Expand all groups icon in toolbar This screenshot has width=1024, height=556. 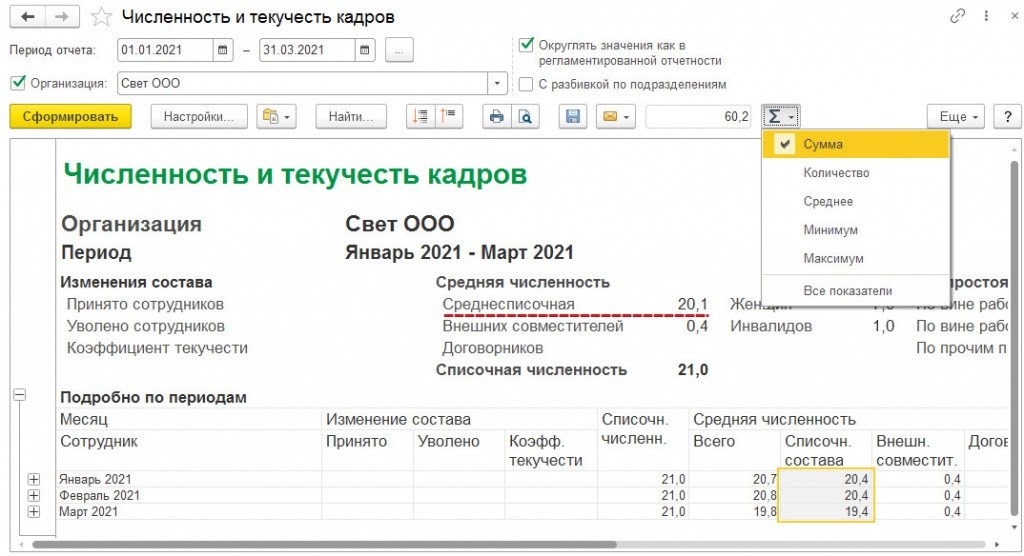pyautogui.click(x=421, y=117)
